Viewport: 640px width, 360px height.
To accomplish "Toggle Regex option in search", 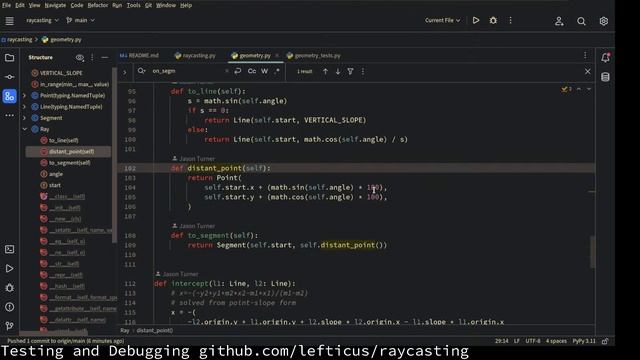I will pos(277,71).
